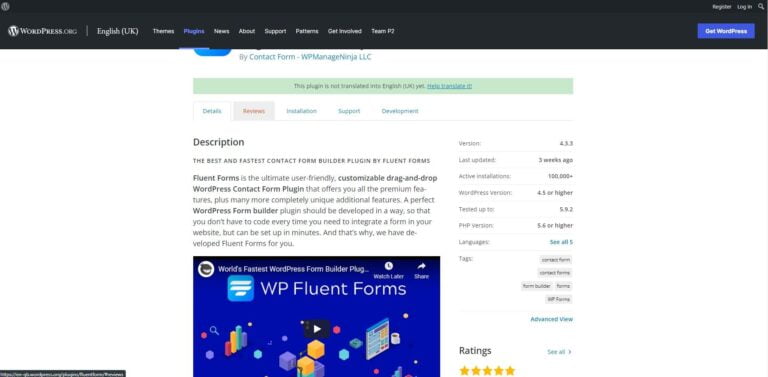The width and height of the screenshot is (768, 377).
Task: Click the 'form builder' tag
Action: pyautogui.click(x=537, y=286)
